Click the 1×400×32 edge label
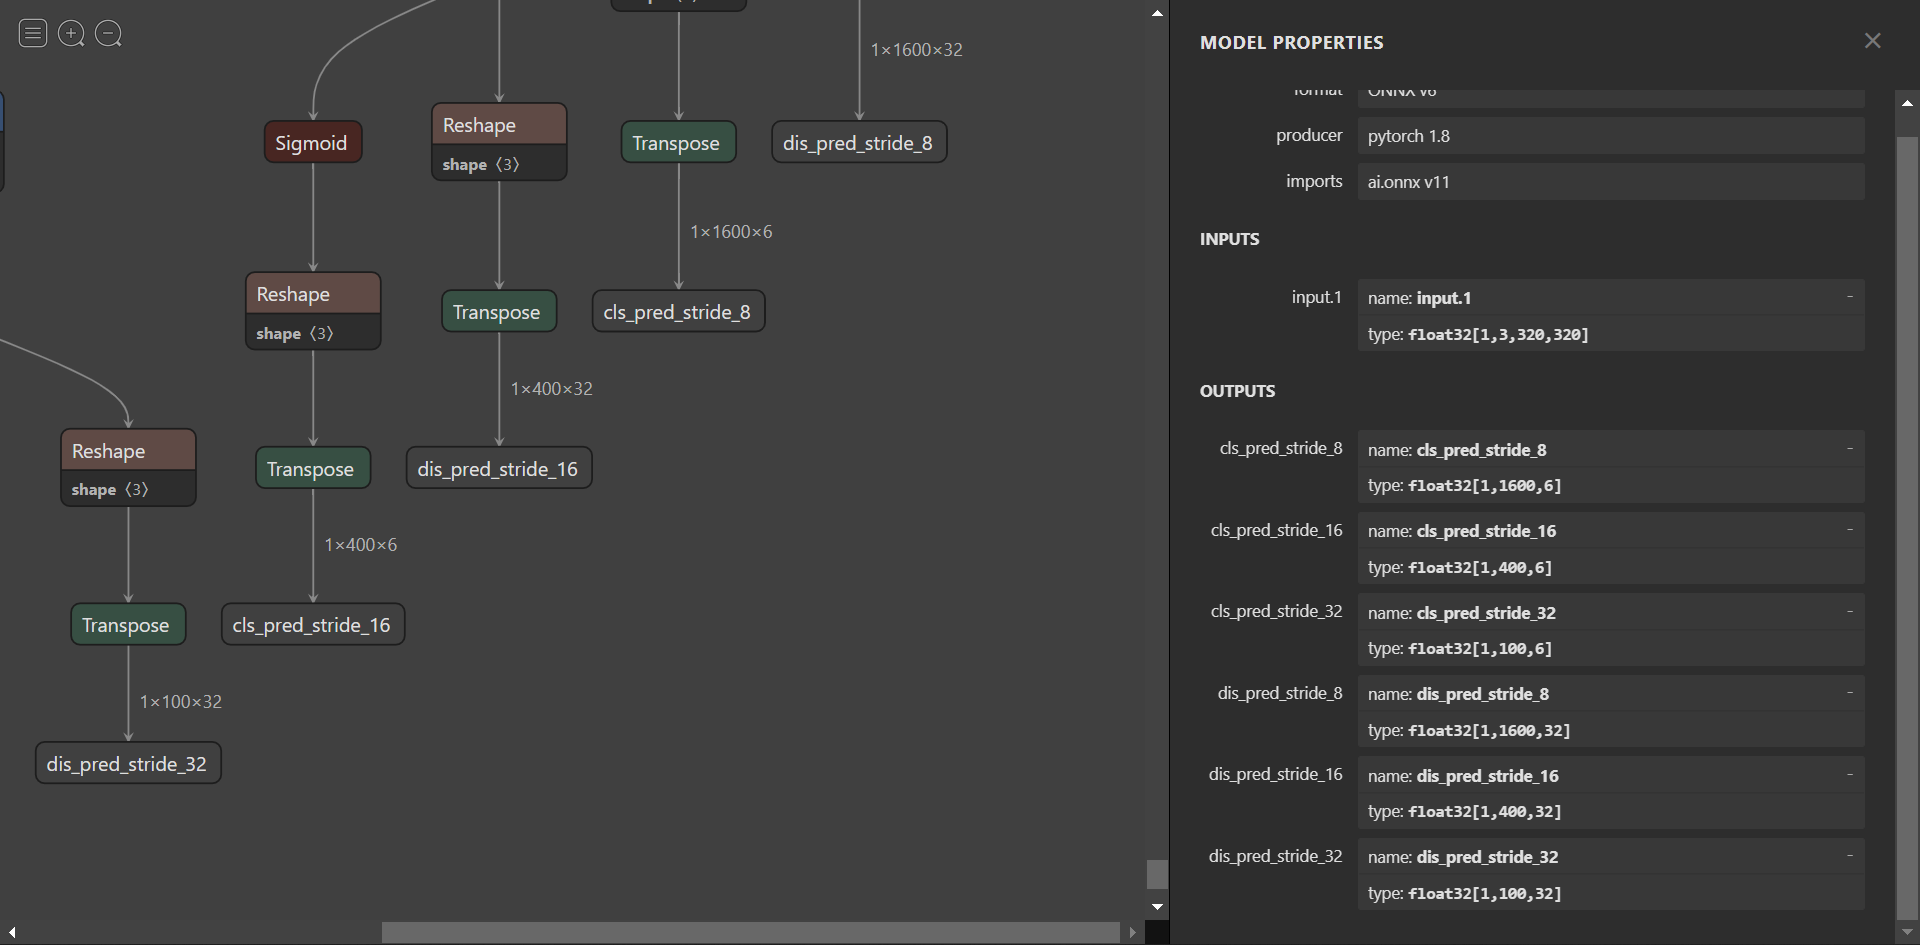Viewport: 1920px width, 945px height. [552, 389]
